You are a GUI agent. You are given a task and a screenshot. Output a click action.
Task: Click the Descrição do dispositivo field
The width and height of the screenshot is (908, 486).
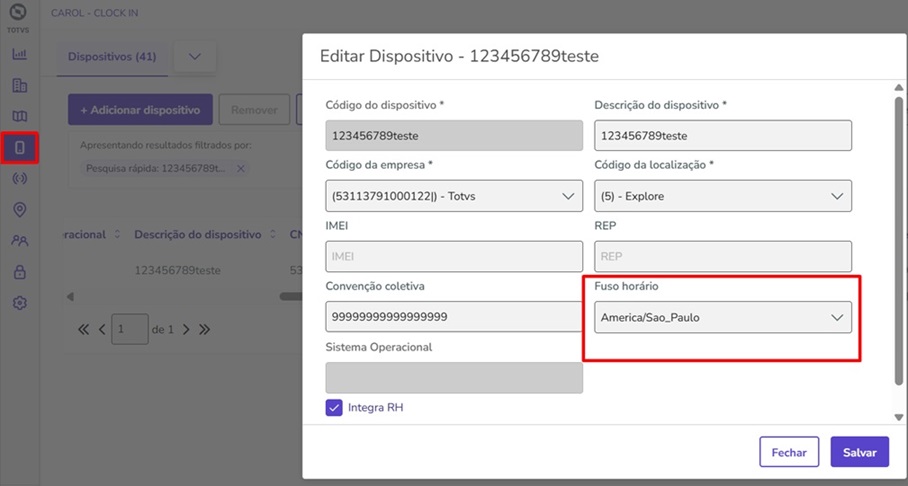pos(723,136)
